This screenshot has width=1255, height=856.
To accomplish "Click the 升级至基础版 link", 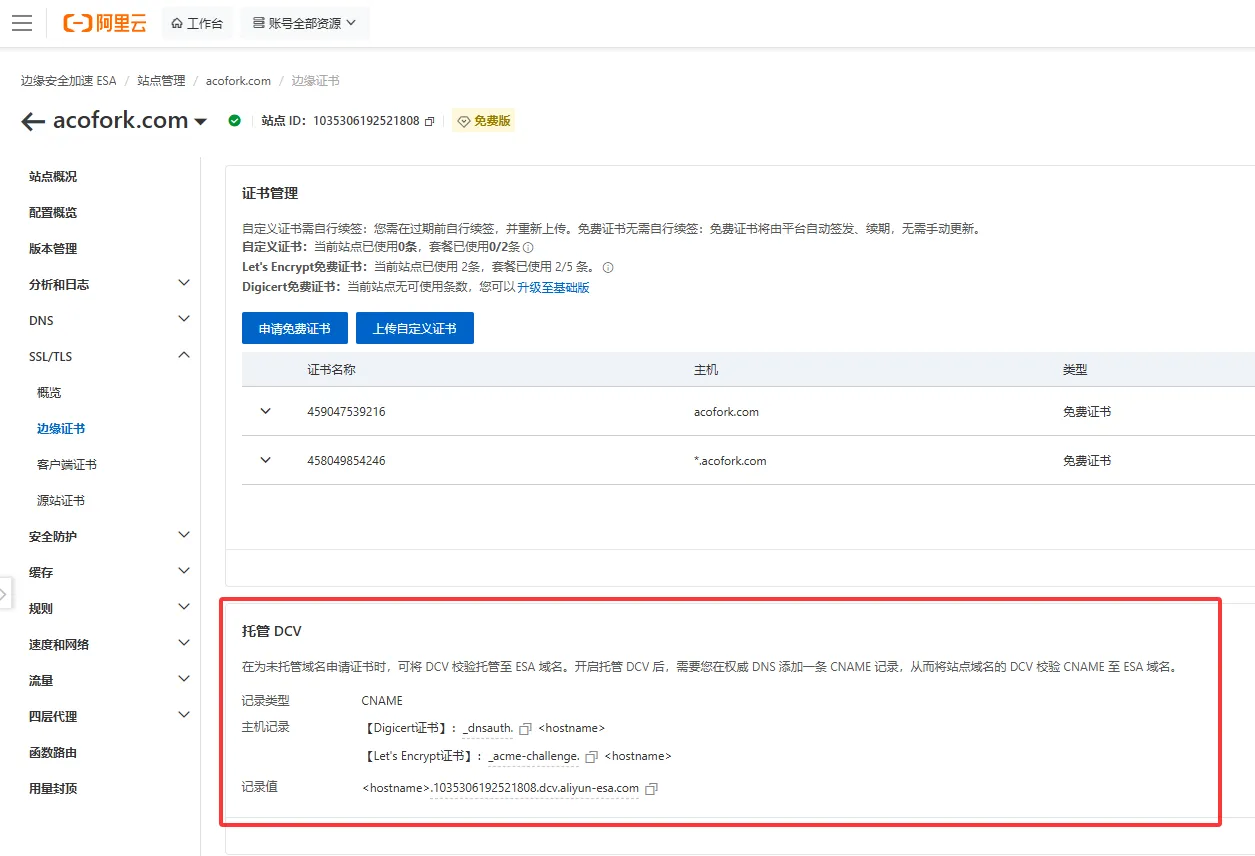I will coord(553,288).
